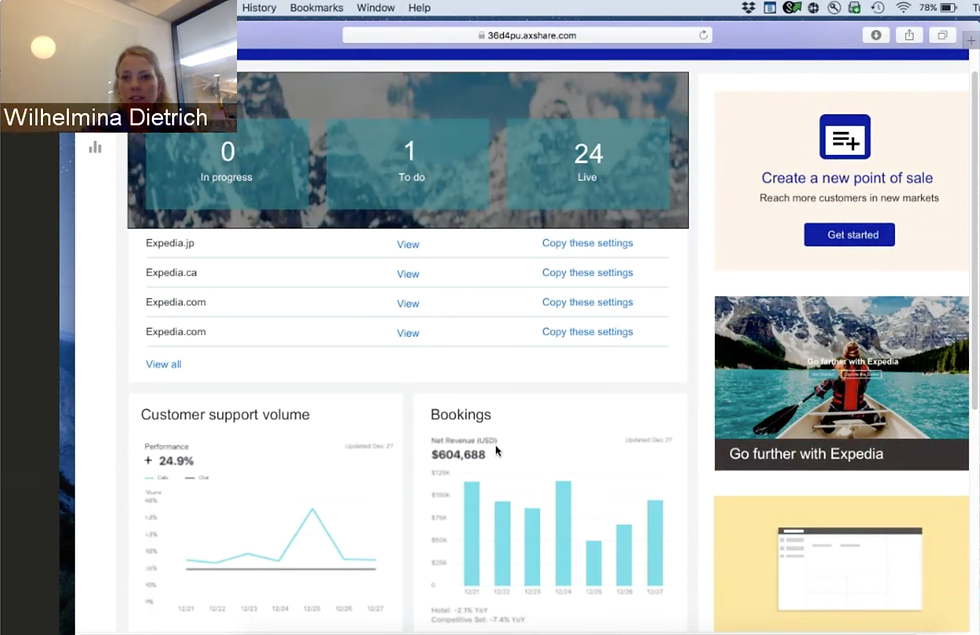Click the 36d4pu.axshare.com address field
Viewport: 980px width, 635px height.
(527, 35)
